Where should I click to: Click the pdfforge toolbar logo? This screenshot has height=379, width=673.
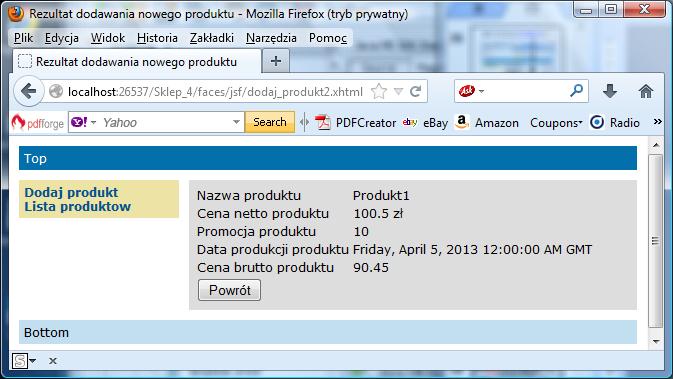tap(38, 123)
